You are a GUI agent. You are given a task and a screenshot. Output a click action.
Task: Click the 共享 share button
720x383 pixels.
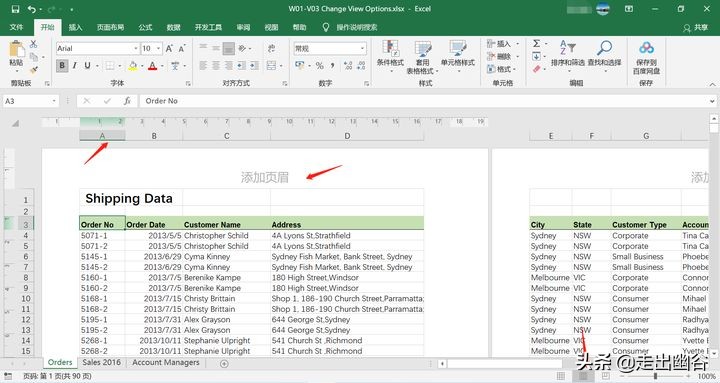click(x=696, y=28)
